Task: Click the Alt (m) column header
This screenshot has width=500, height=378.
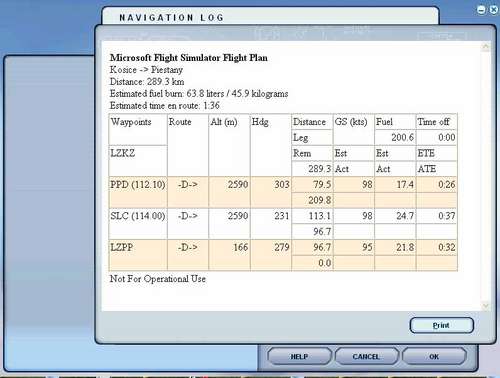Action: click(229, 145)
